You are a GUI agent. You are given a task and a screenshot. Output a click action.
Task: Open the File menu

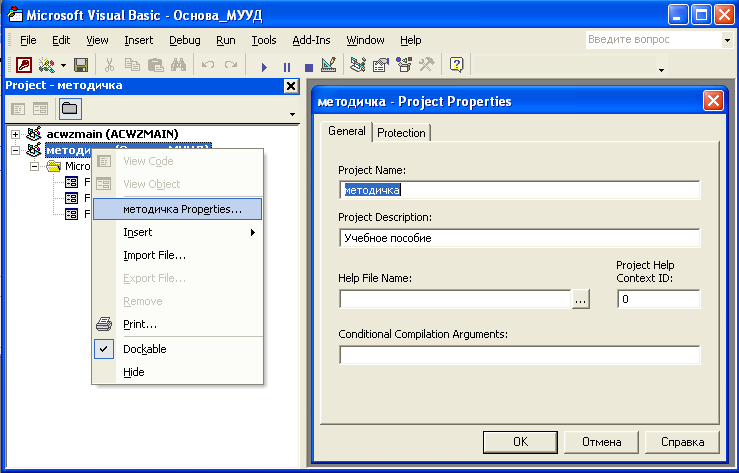coord(28,41)
